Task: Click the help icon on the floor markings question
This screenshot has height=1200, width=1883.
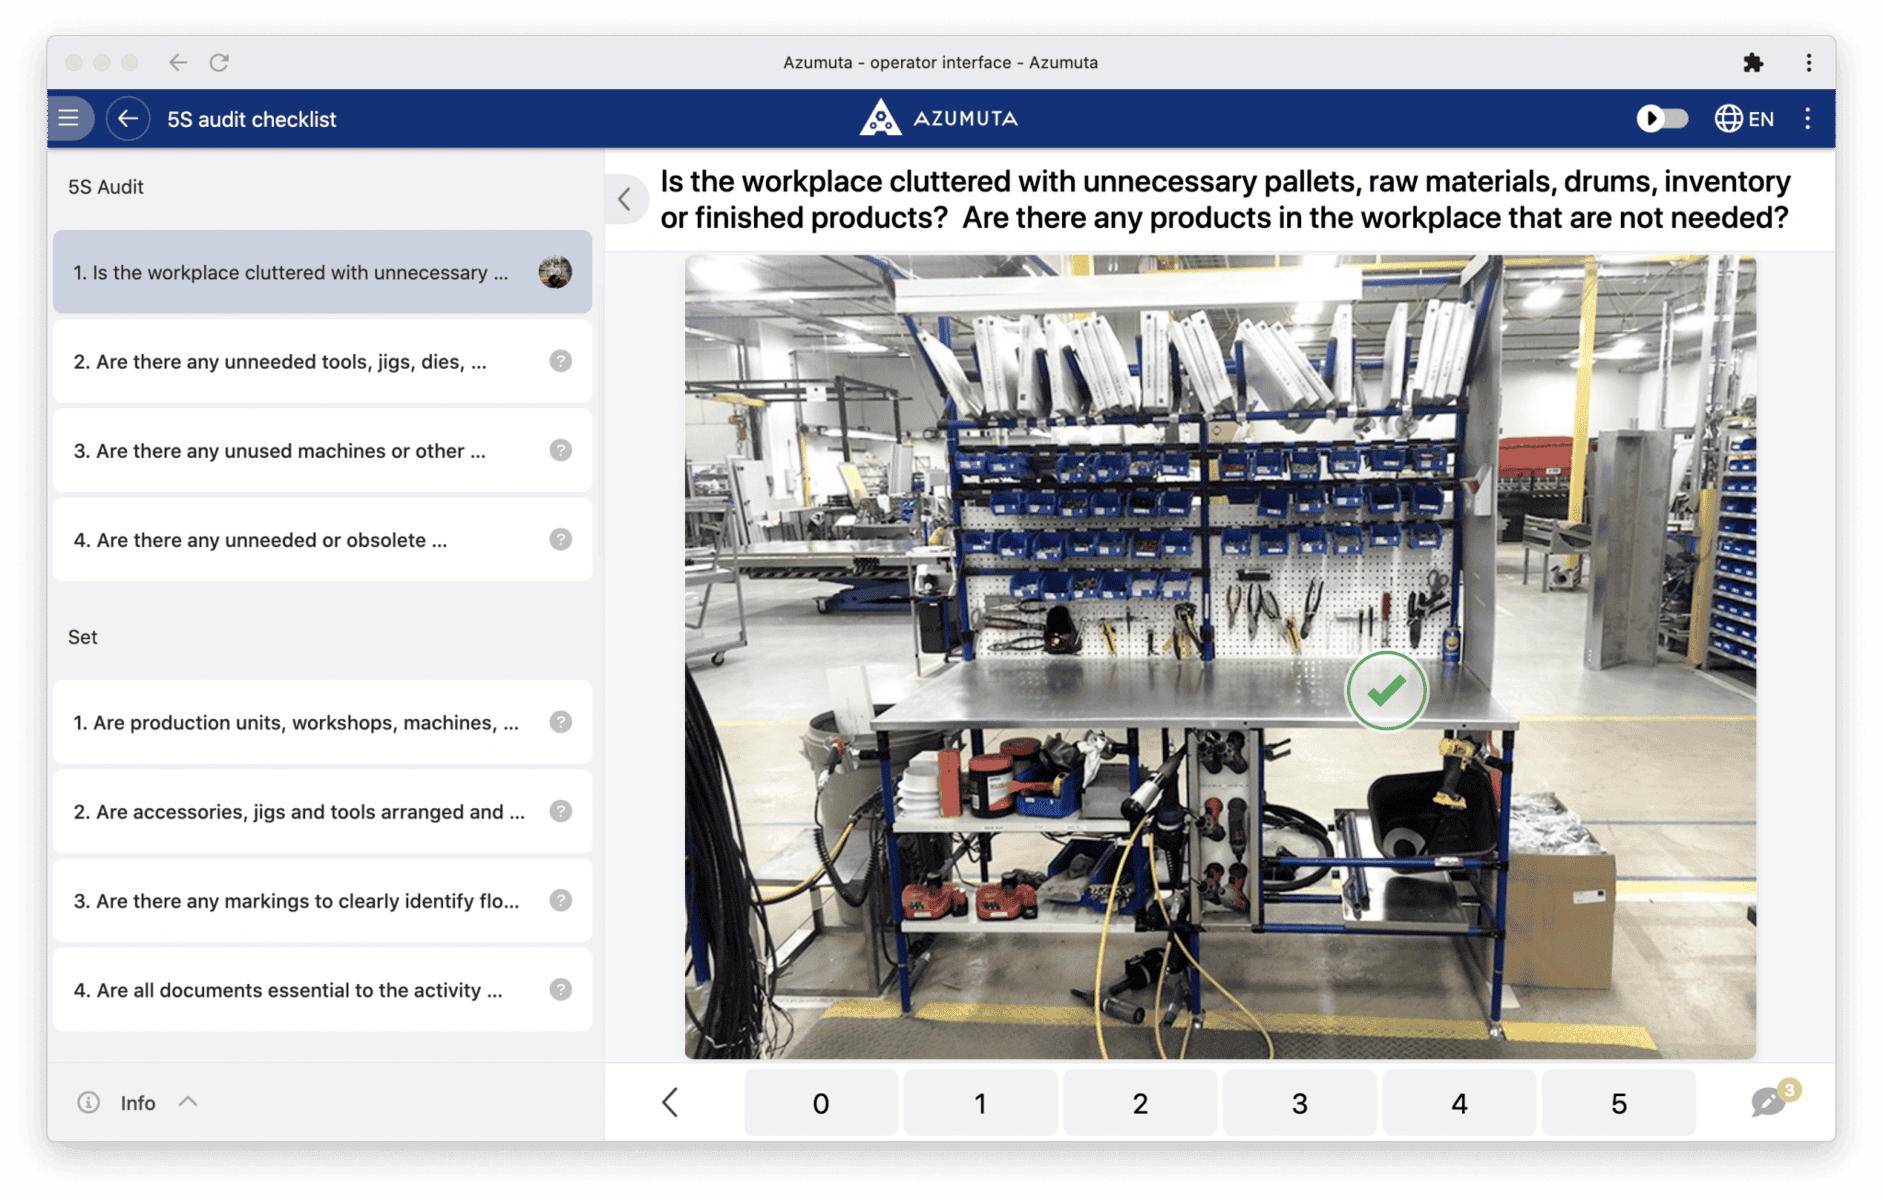Action: click(560, 900)
